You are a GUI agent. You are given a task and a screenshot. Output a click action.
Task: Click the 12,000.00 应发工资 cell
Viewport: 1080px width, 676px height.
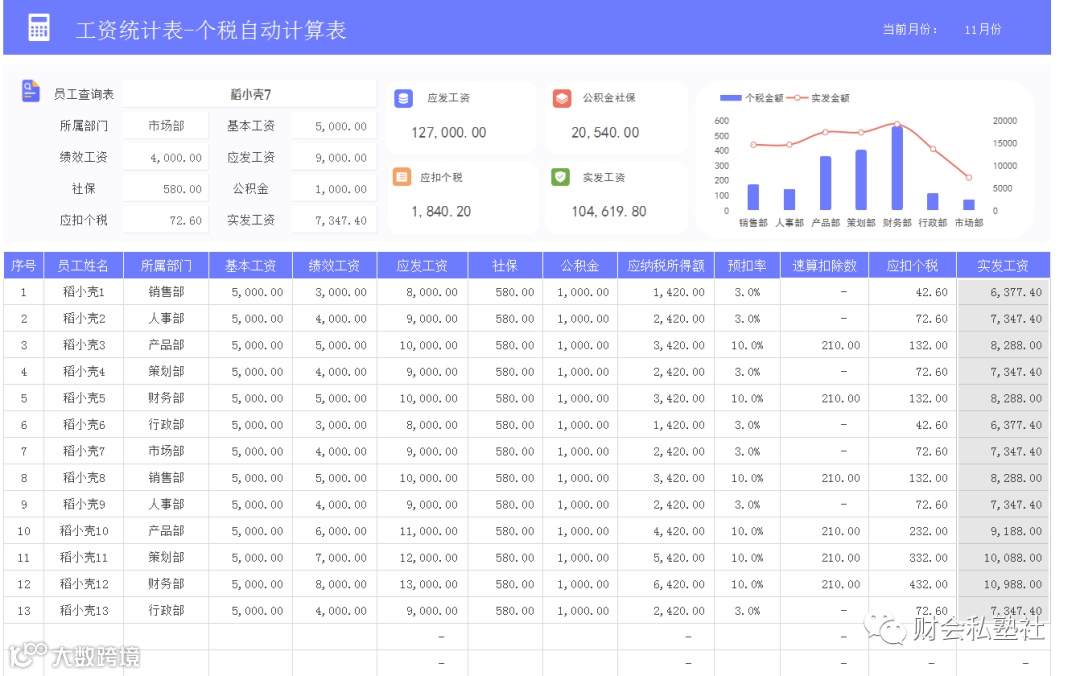click(422, 557)
